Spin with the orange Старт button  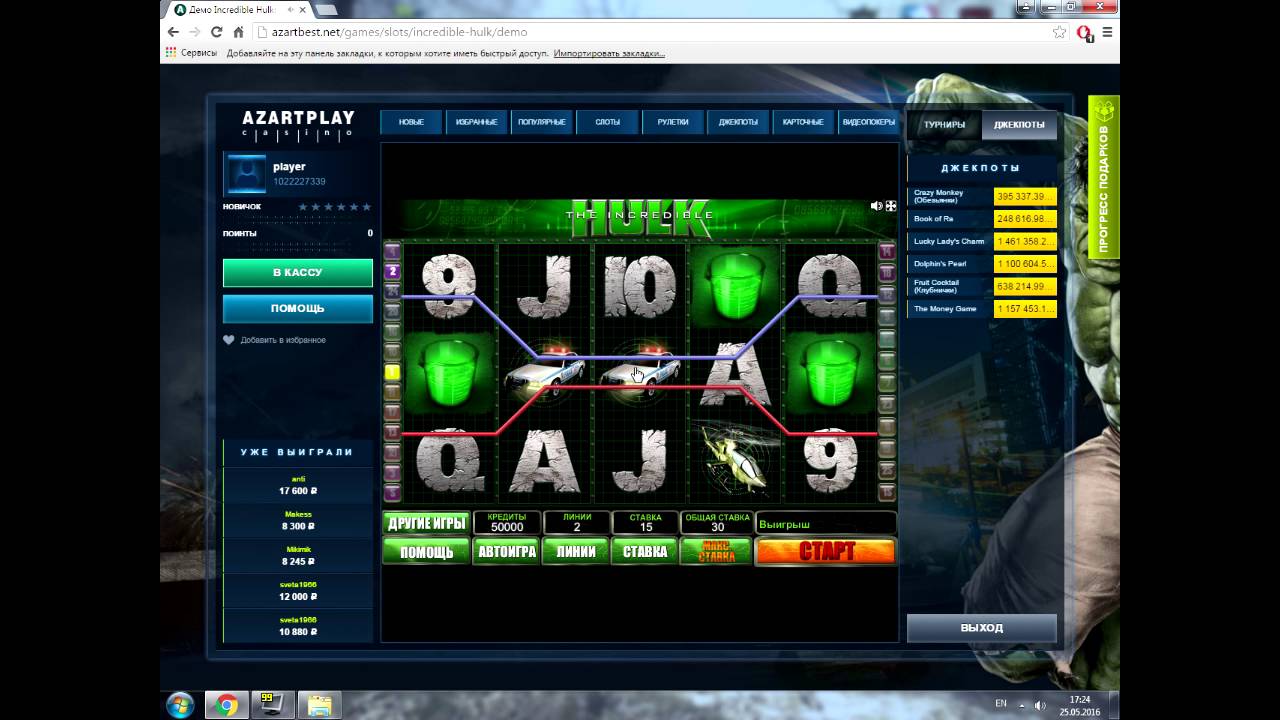pos(825,551)
